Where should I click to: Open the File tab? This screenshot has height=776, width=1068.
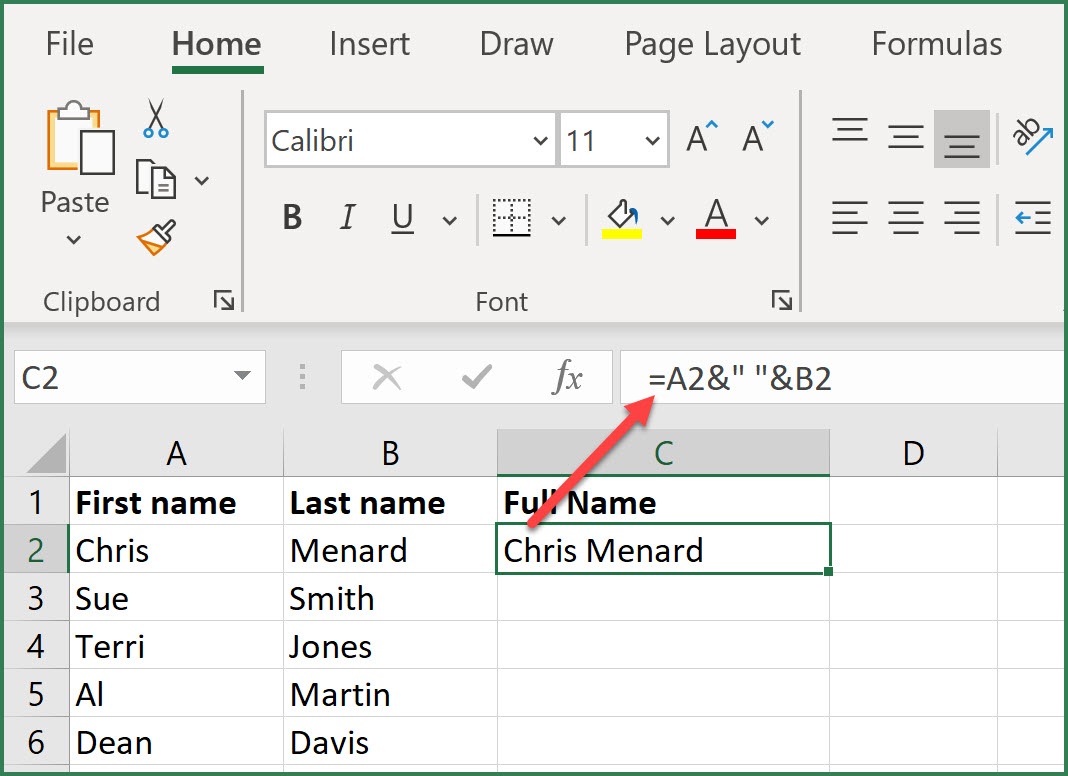69,44
